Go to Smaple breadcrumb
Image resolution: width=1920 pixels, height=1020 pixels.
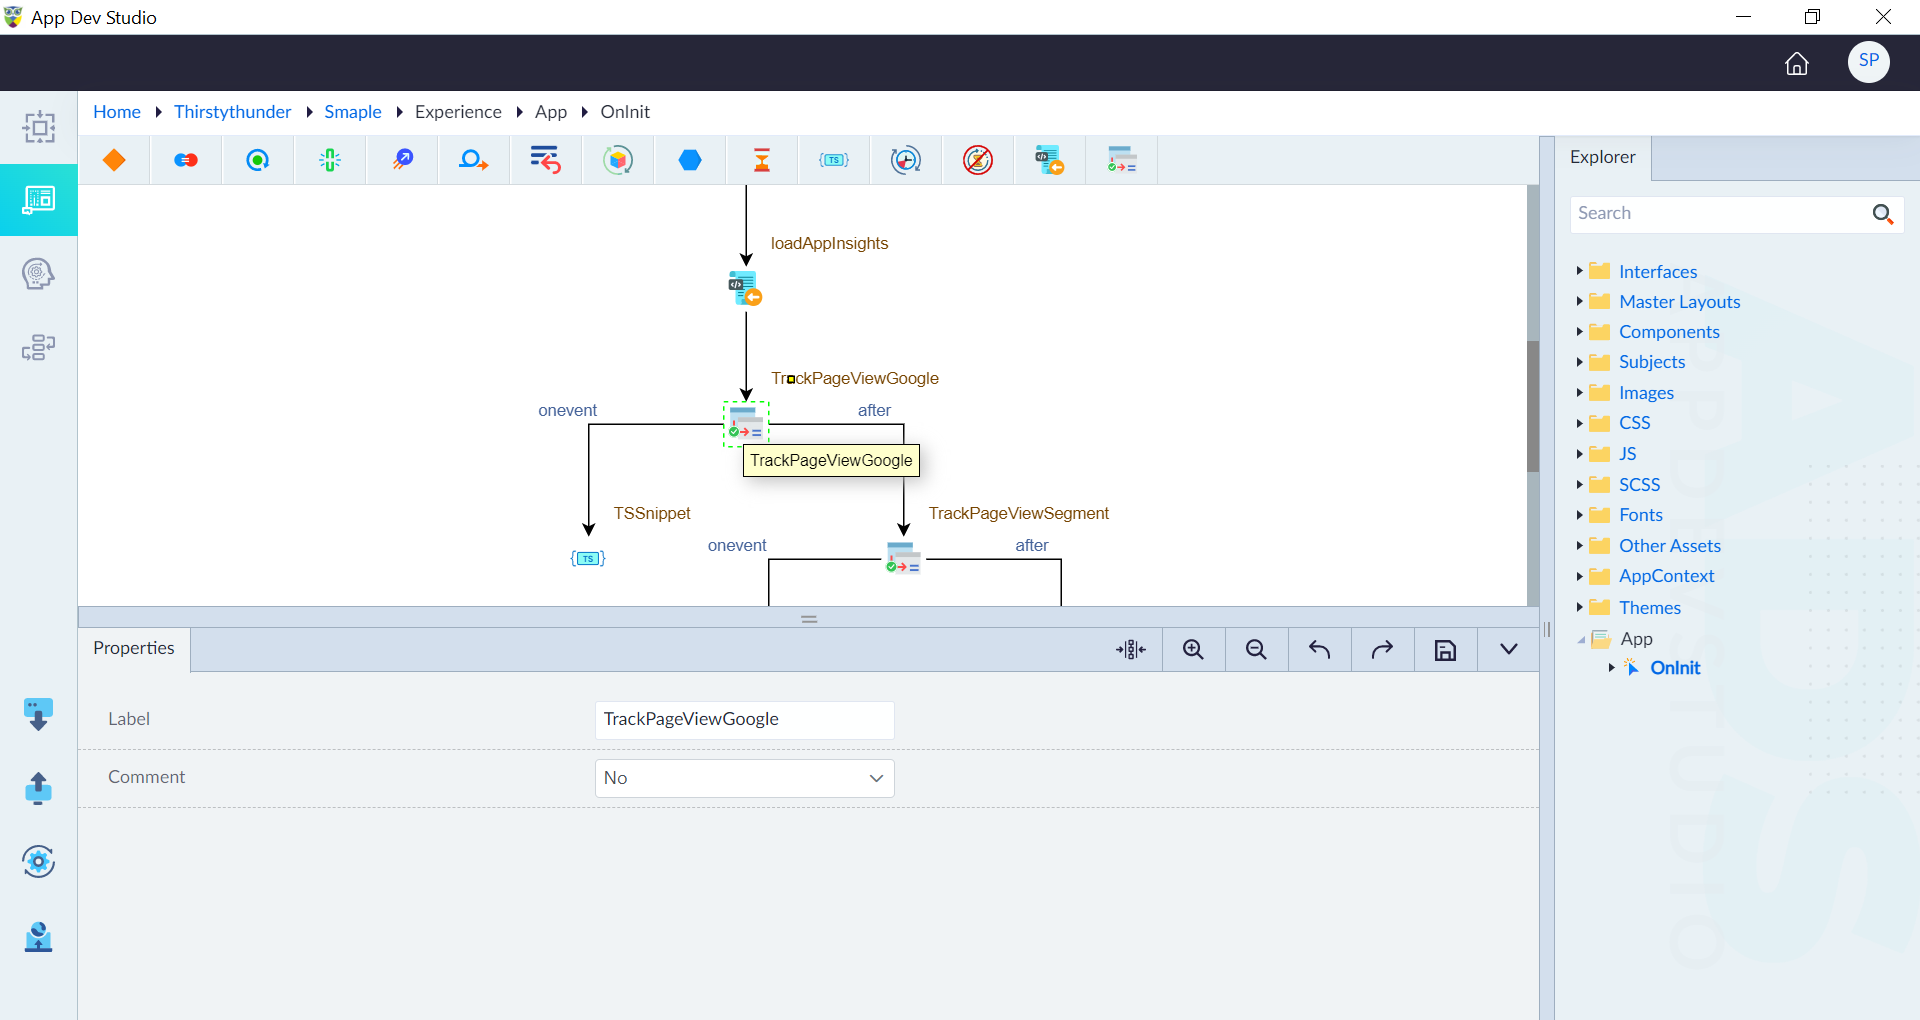[353, 112]
